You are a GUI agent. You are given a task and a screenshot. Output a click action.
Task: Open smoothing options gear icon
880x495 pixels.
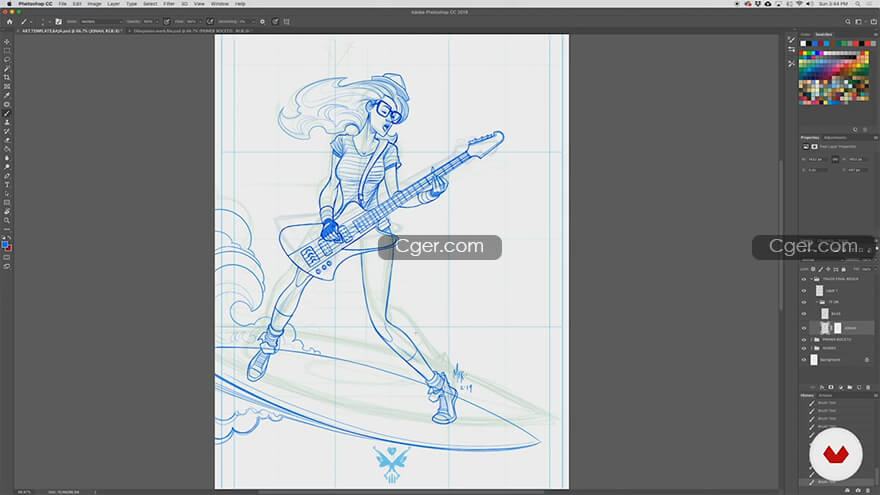point(262,21)
